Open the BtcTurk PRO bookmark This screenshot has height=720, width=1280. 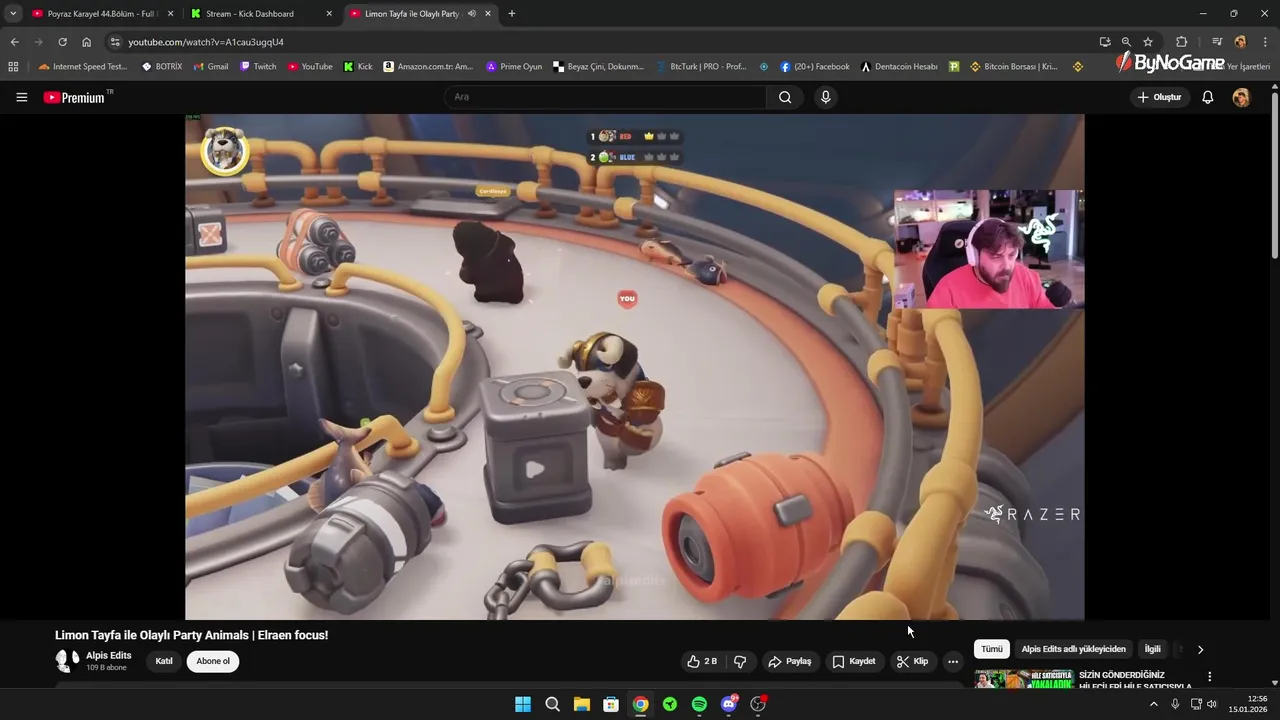(701, 67)
